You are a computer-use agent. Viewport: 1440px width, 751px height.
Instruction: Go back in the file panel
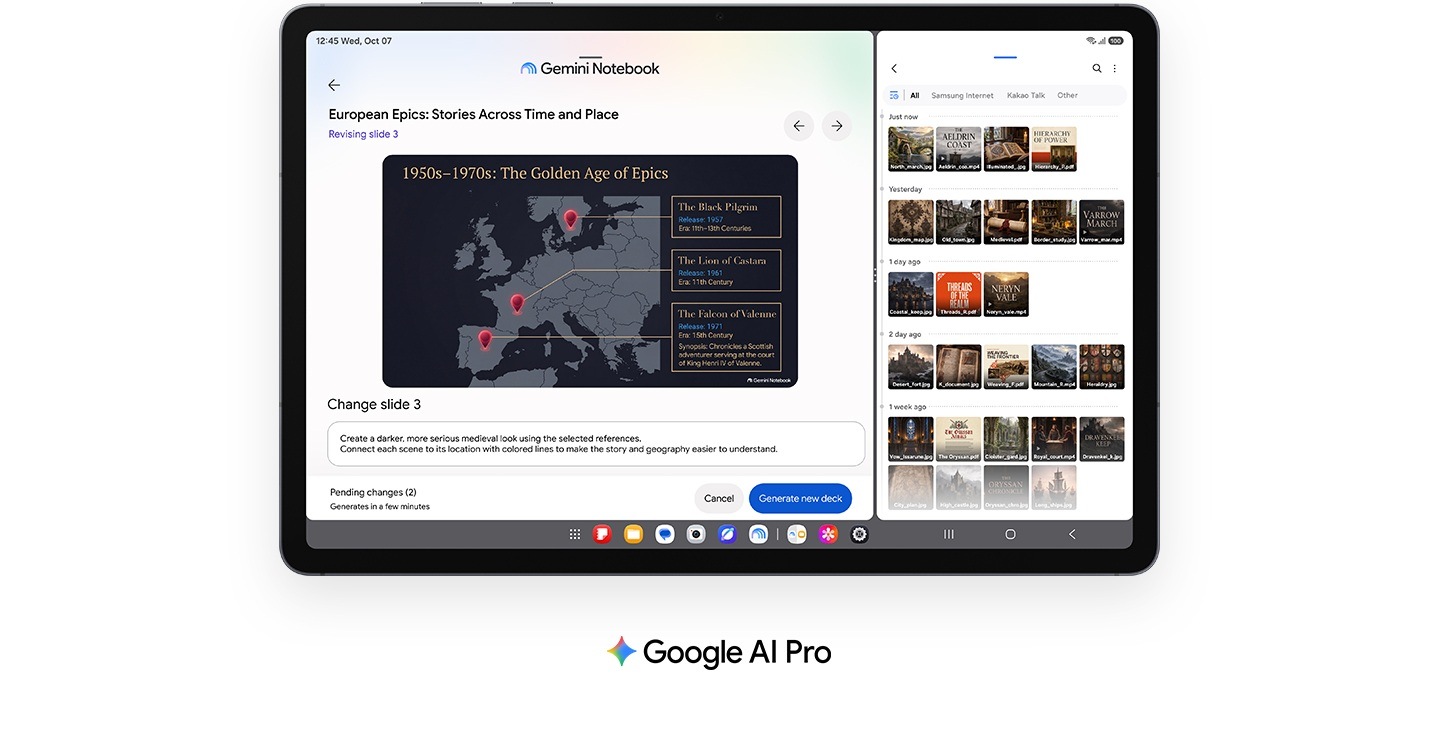pyautogui.click(x=894, y=69)
